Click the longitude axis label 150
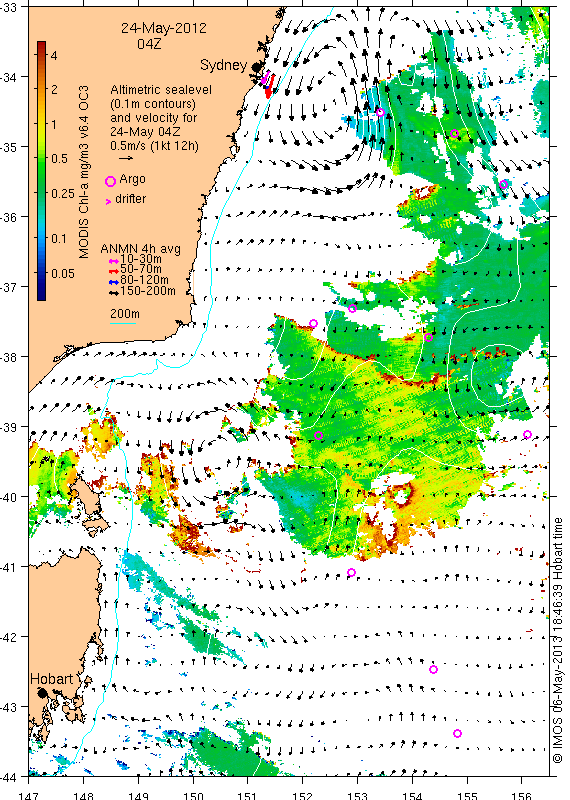The height and width of the screenshot is (800, 570). point(193,795)
